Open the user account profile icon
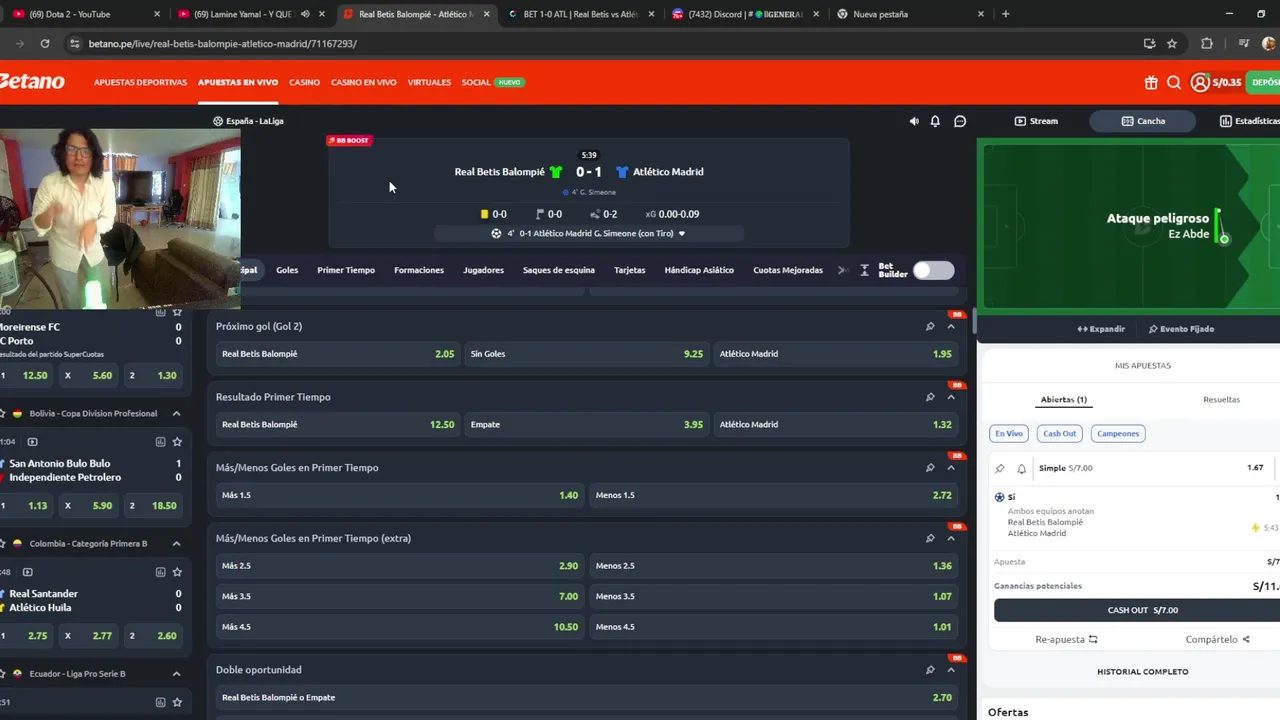The height and width of the screenshot is (720, 1280). pyautogui.click(x=1200, y=83)
